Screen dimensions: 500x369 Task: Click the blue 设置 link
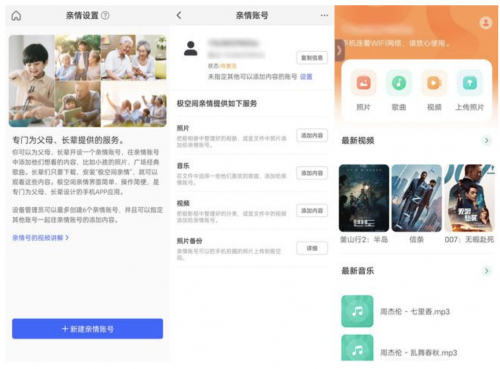(x=306, y=77)
